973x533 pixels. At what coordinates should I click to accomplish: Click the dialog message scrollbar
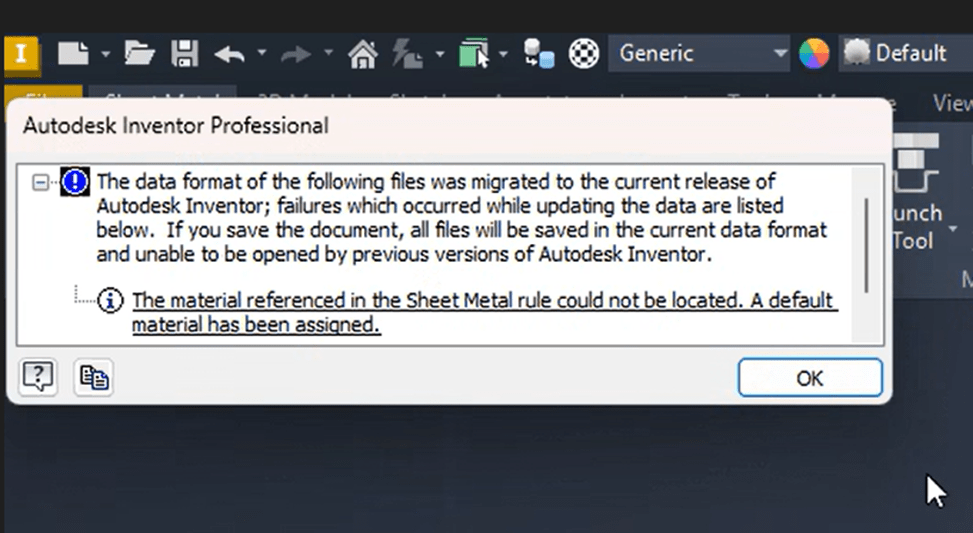tap(866, 240)
